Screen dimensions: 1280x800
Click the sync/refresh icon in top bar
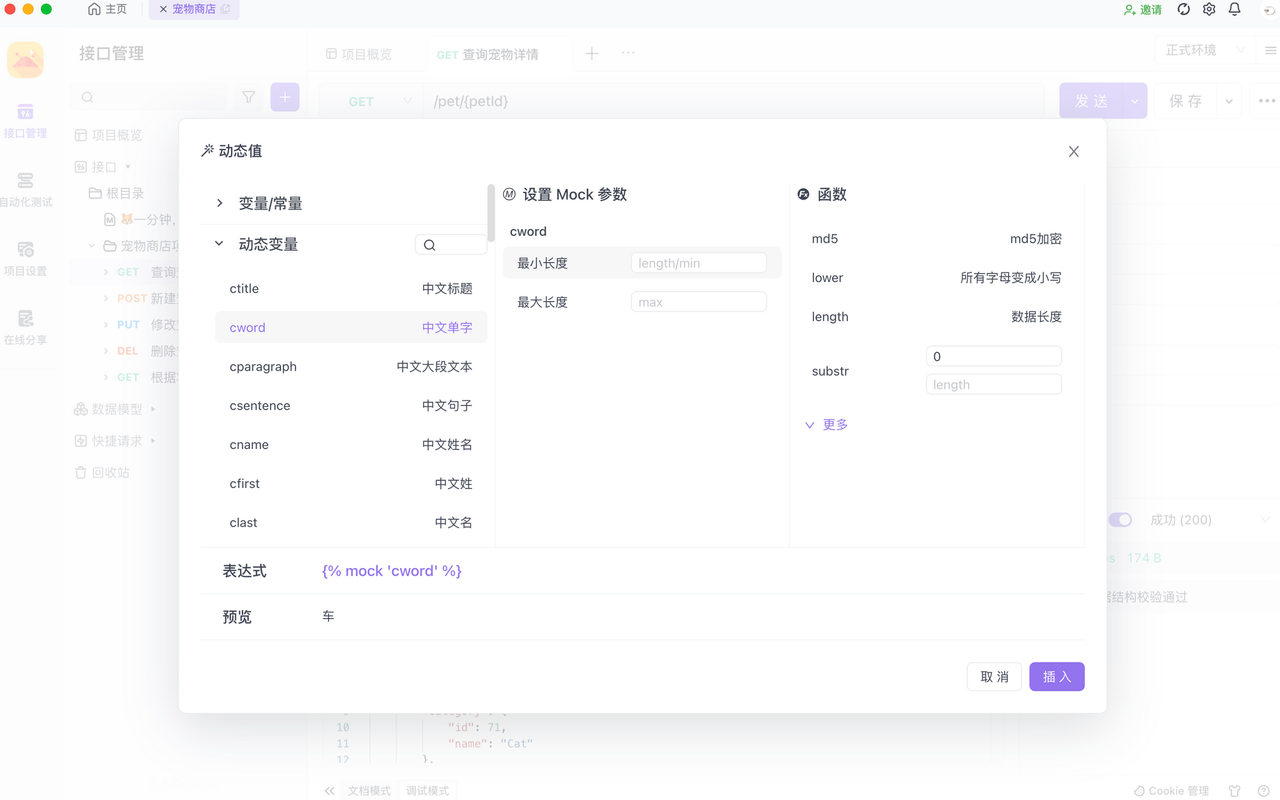pos(1183,9)
